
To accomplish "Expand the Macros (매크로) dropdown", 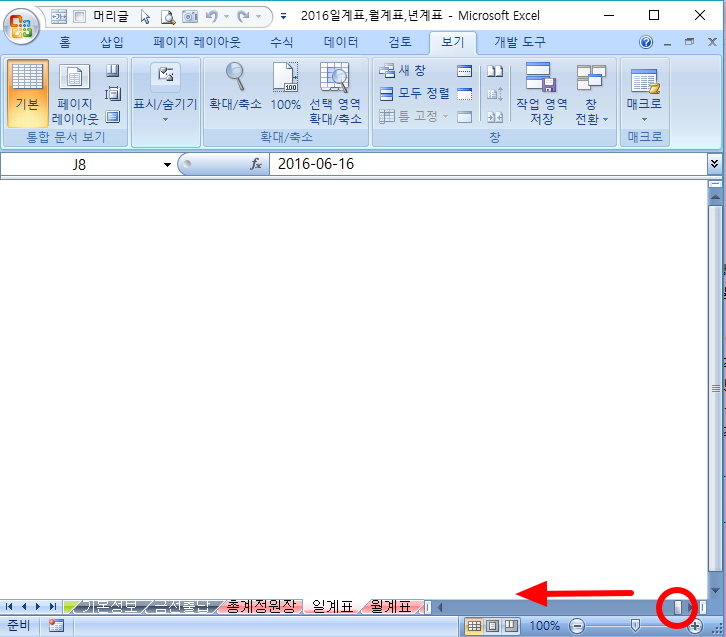I will pyautogui.click(x=644, y=93).
